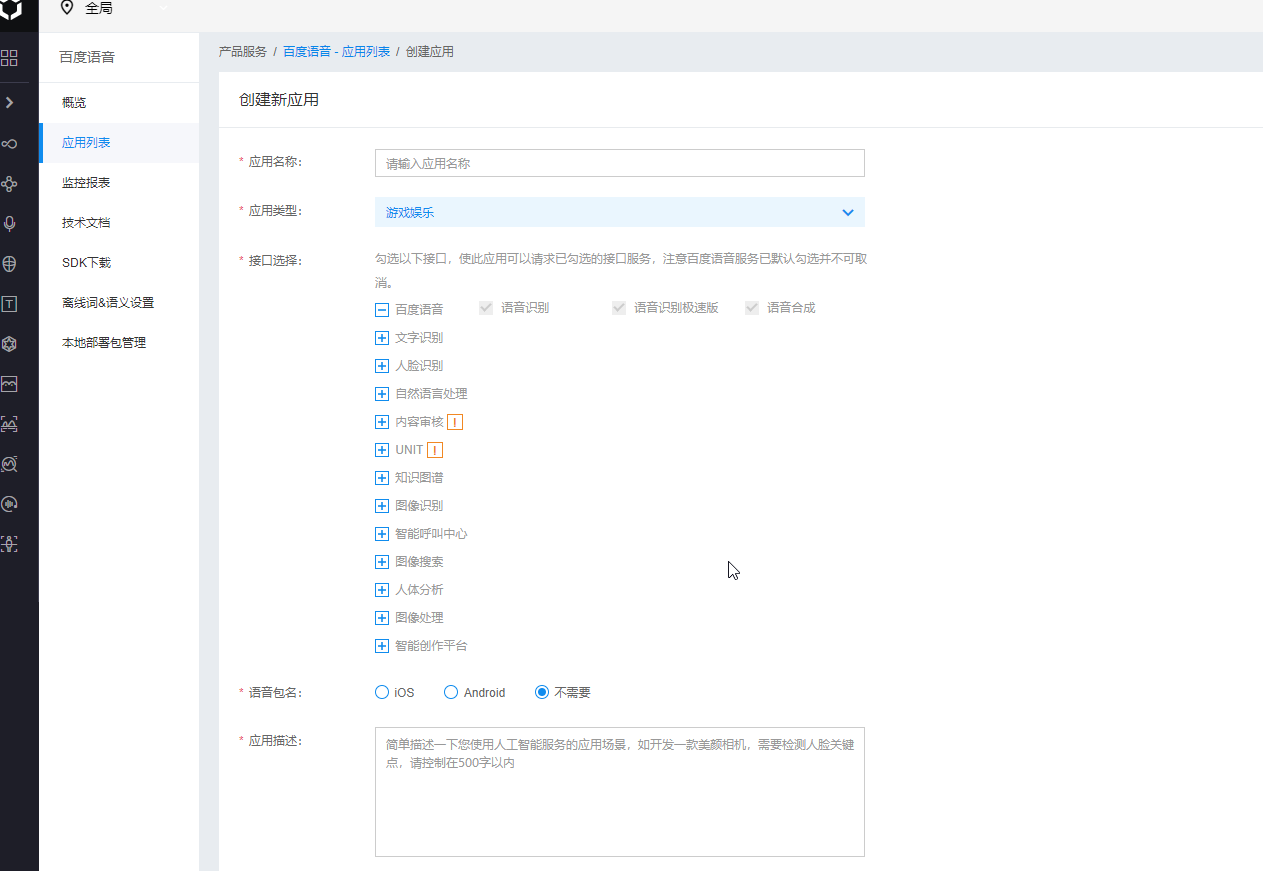Expand the 内容审核 interface group

382,422
